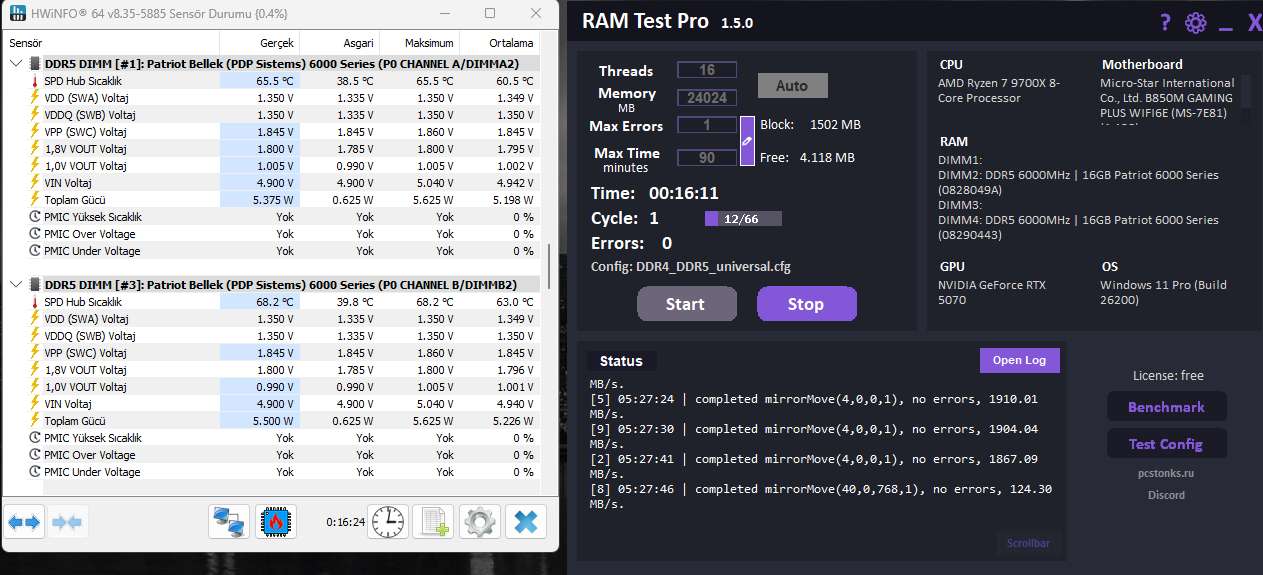Click the flame chip stress-test icon in HWiNFO
The height and width of the screenshot is (575, 1263).
pos(276,521)
